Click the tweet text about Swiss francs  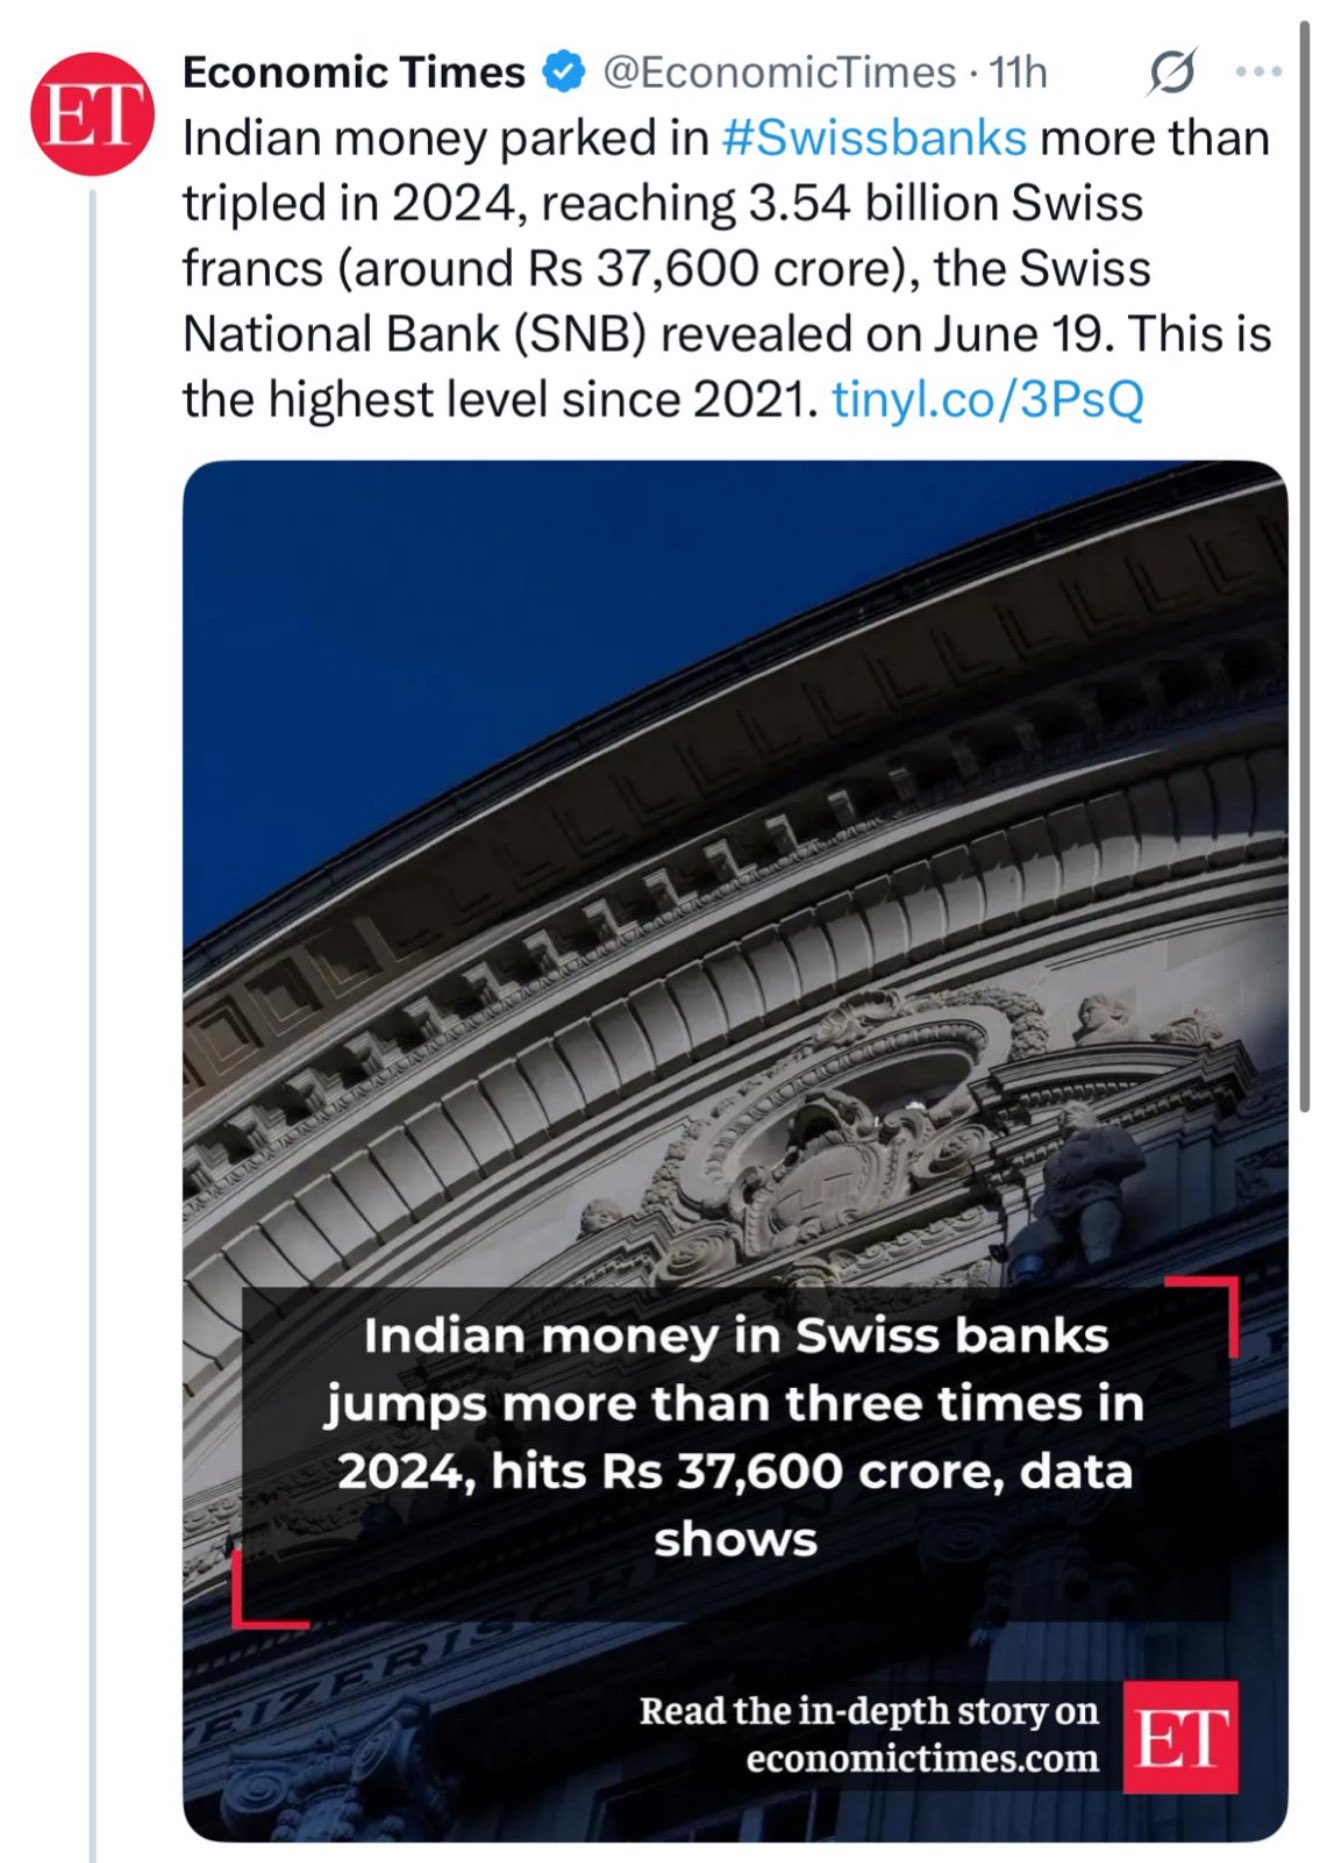(660, 268)
